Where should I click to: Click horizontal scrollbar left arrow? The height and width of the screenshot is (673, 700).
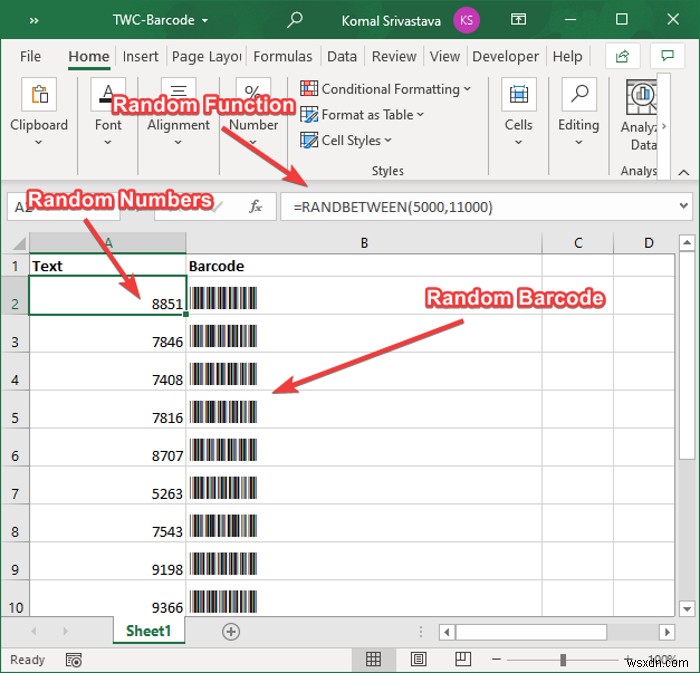click(447, 631)
